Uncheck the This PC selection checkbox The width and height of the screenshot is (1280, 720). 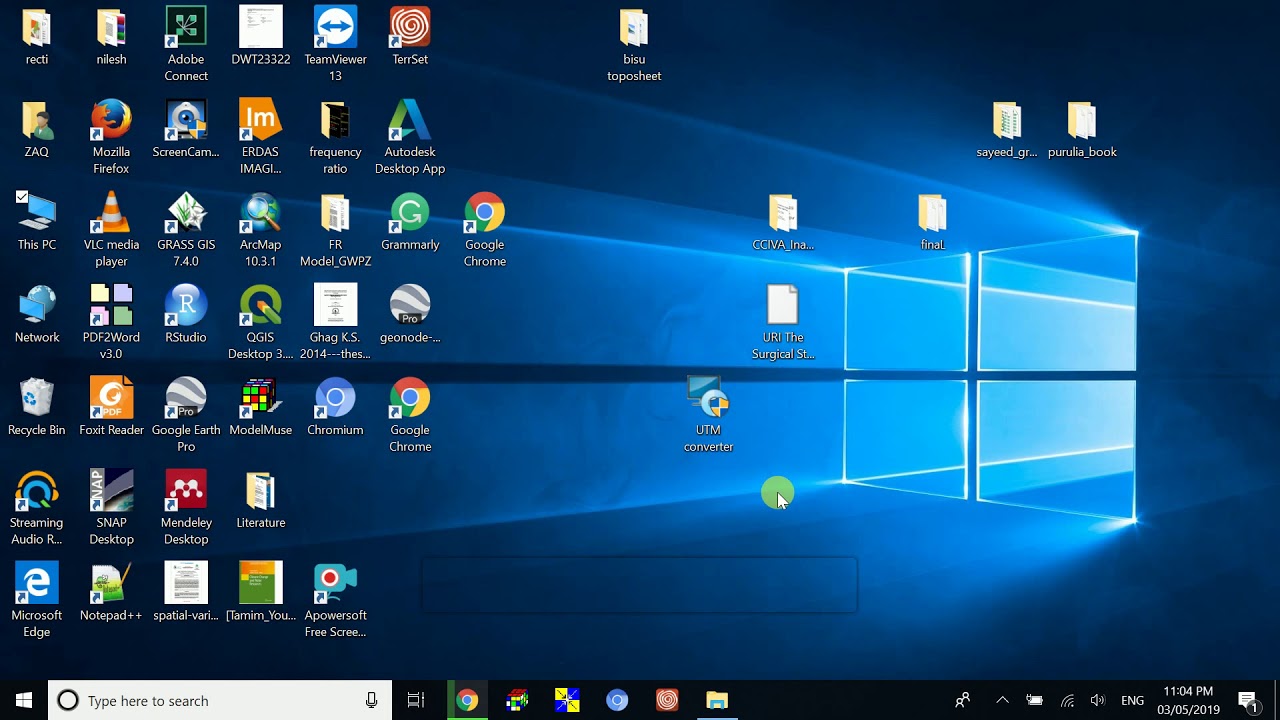(x=22, y=198)
